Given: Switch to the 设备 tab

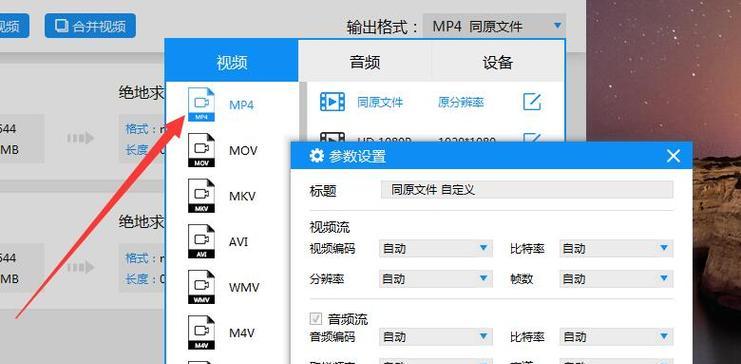Looking at the screenshot, I should [x=498, y=61].
